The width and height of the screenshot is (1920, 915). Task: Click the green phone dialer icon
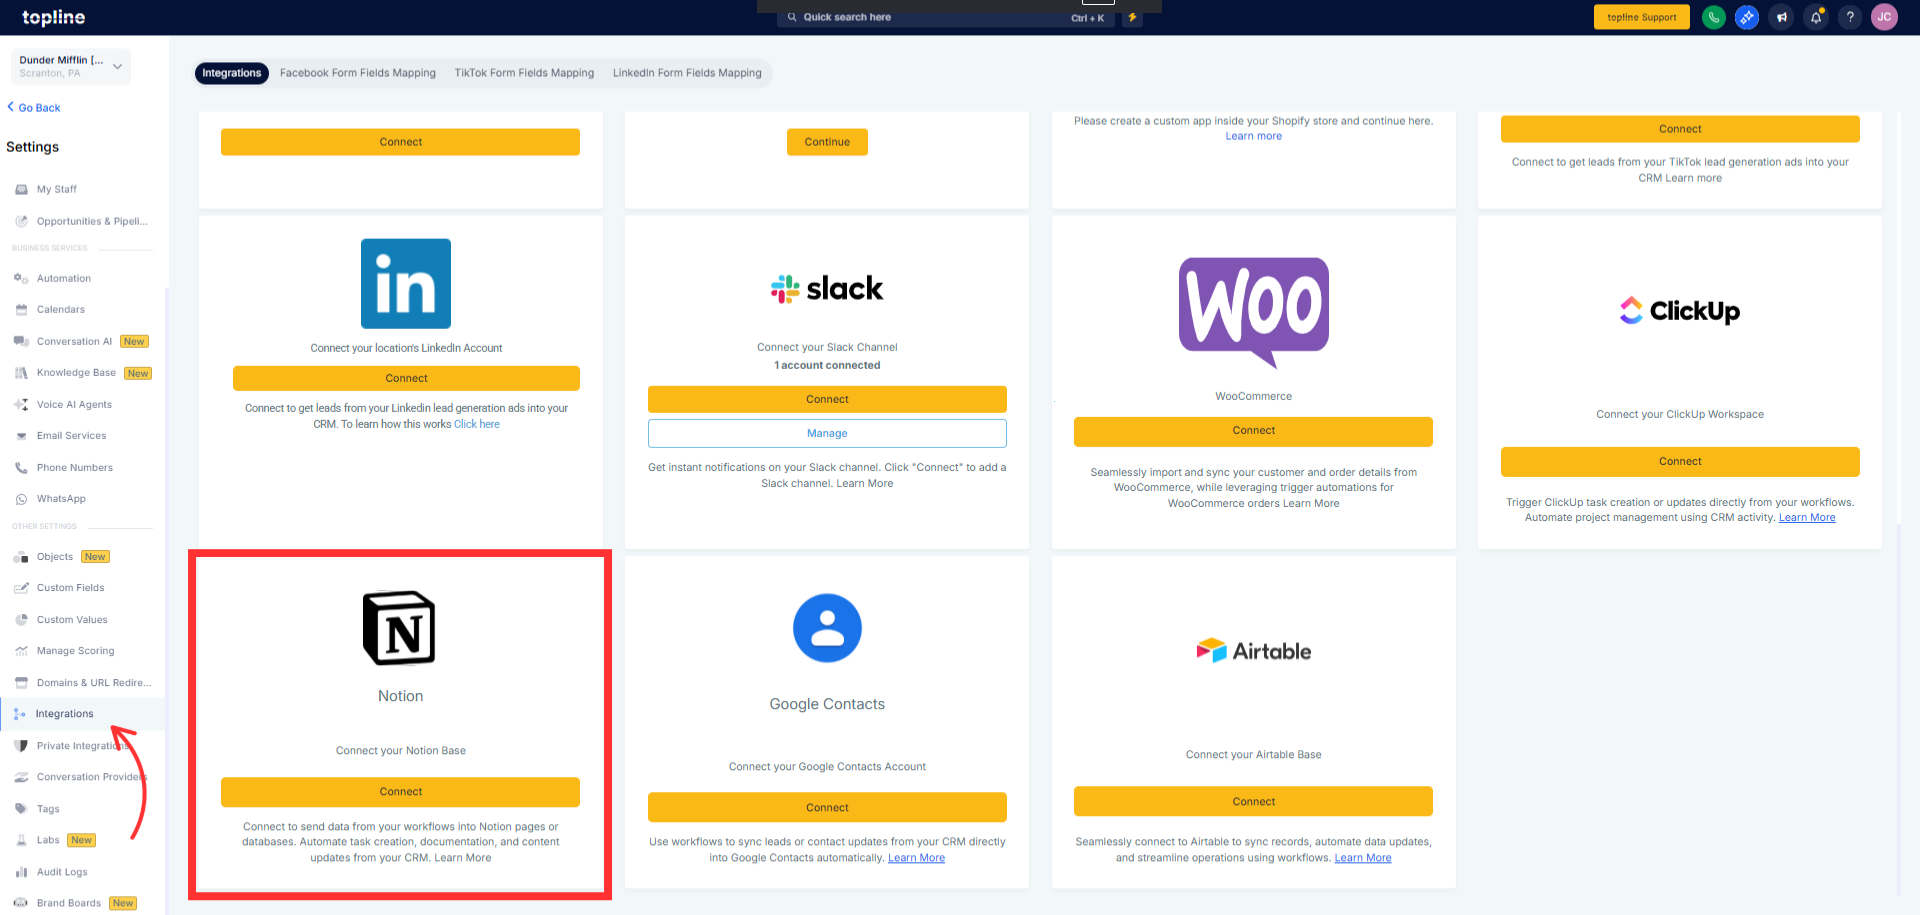pyautogui.click(x=1713, y=17)
